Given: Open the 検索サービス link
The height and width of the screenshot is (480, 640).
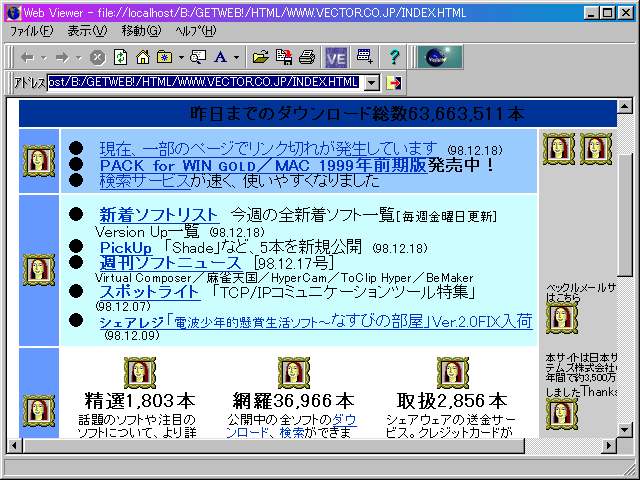Looking at the screenshot, I should 145,181.
